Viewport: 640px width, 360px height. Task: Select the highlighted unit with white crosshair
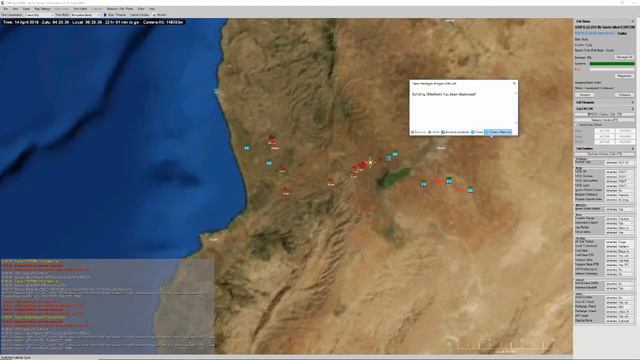coord(370,162)
